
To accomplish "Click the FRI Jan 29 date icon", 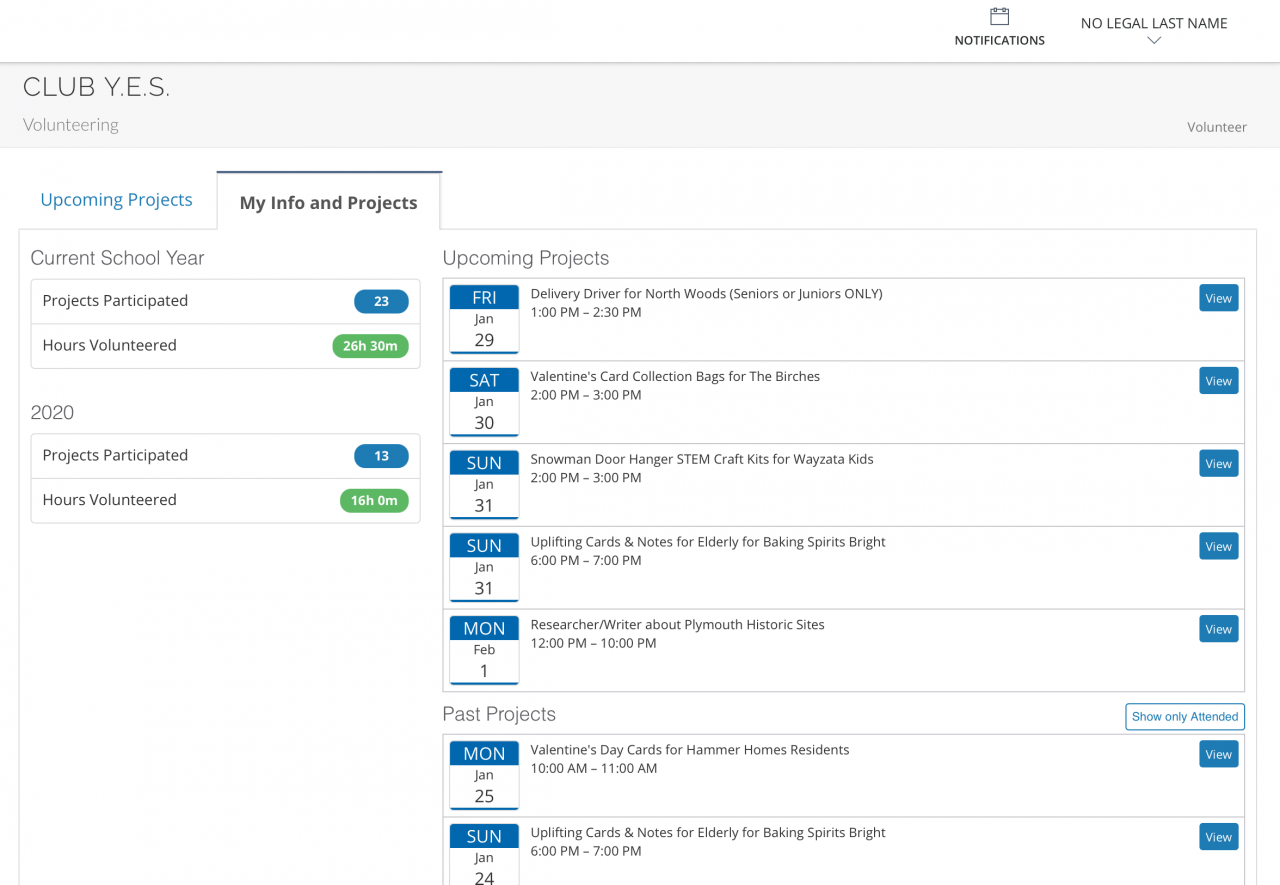I will [484, 319].
